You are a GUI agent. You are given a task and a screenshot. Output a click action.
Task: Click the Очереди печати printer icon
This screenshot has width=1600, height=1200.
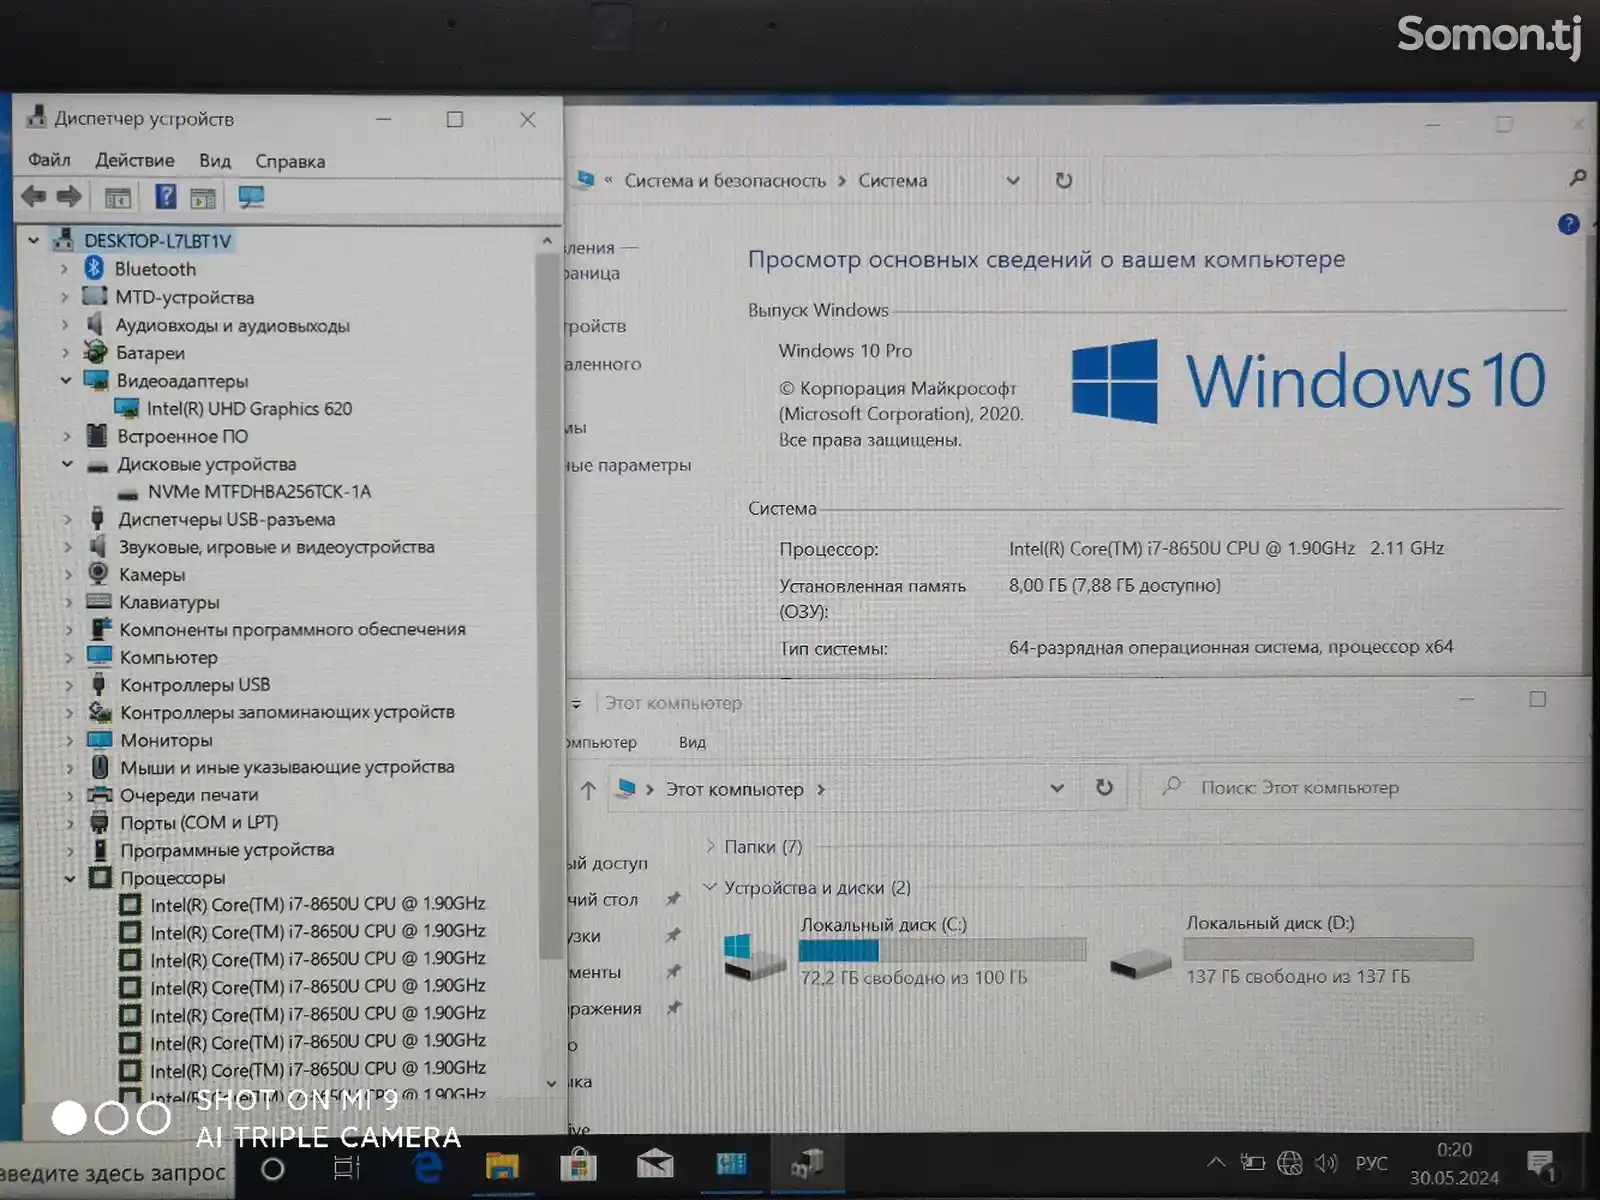point(100,795)
